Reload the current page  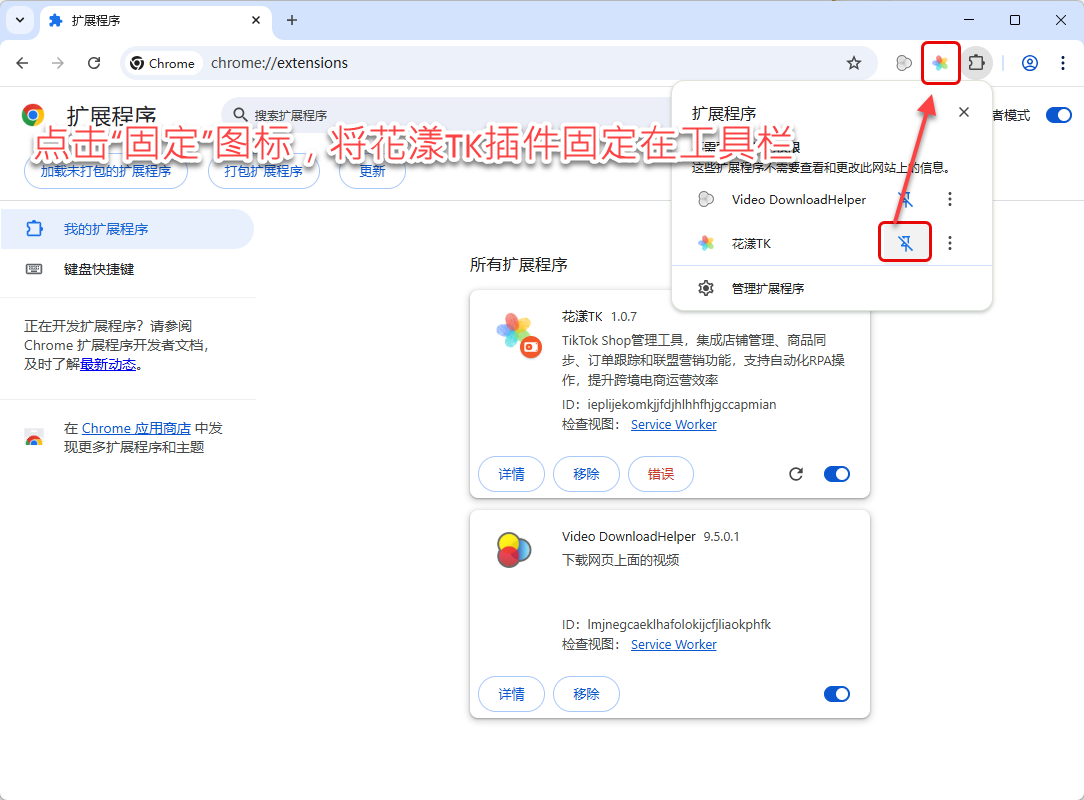pyautogui.click(x=94, y=63)
